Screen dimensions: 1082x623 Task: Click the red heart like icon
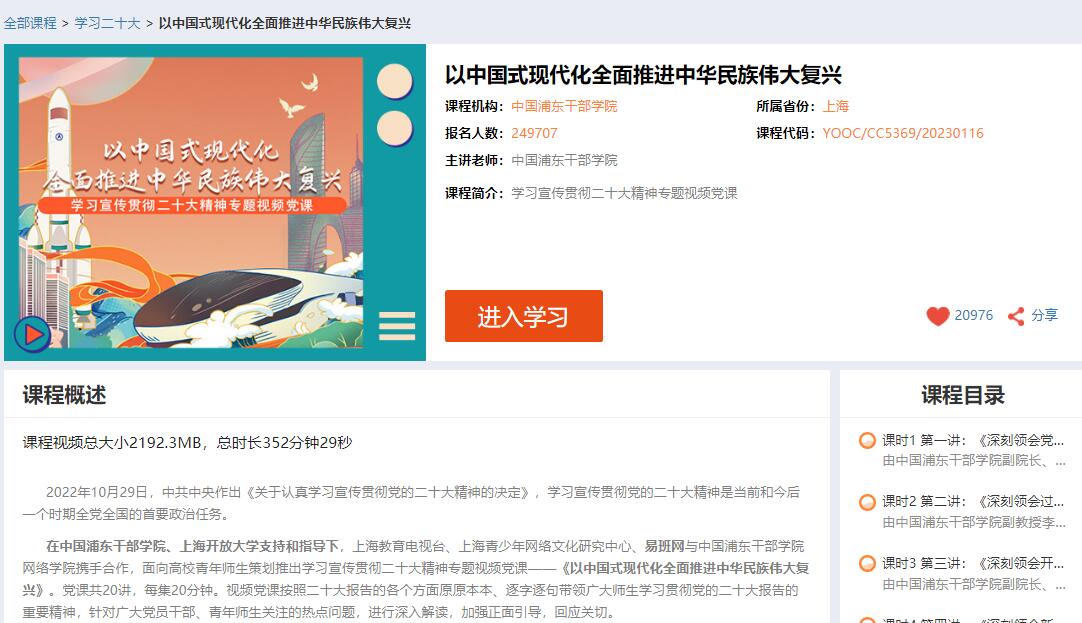point(938,316)
